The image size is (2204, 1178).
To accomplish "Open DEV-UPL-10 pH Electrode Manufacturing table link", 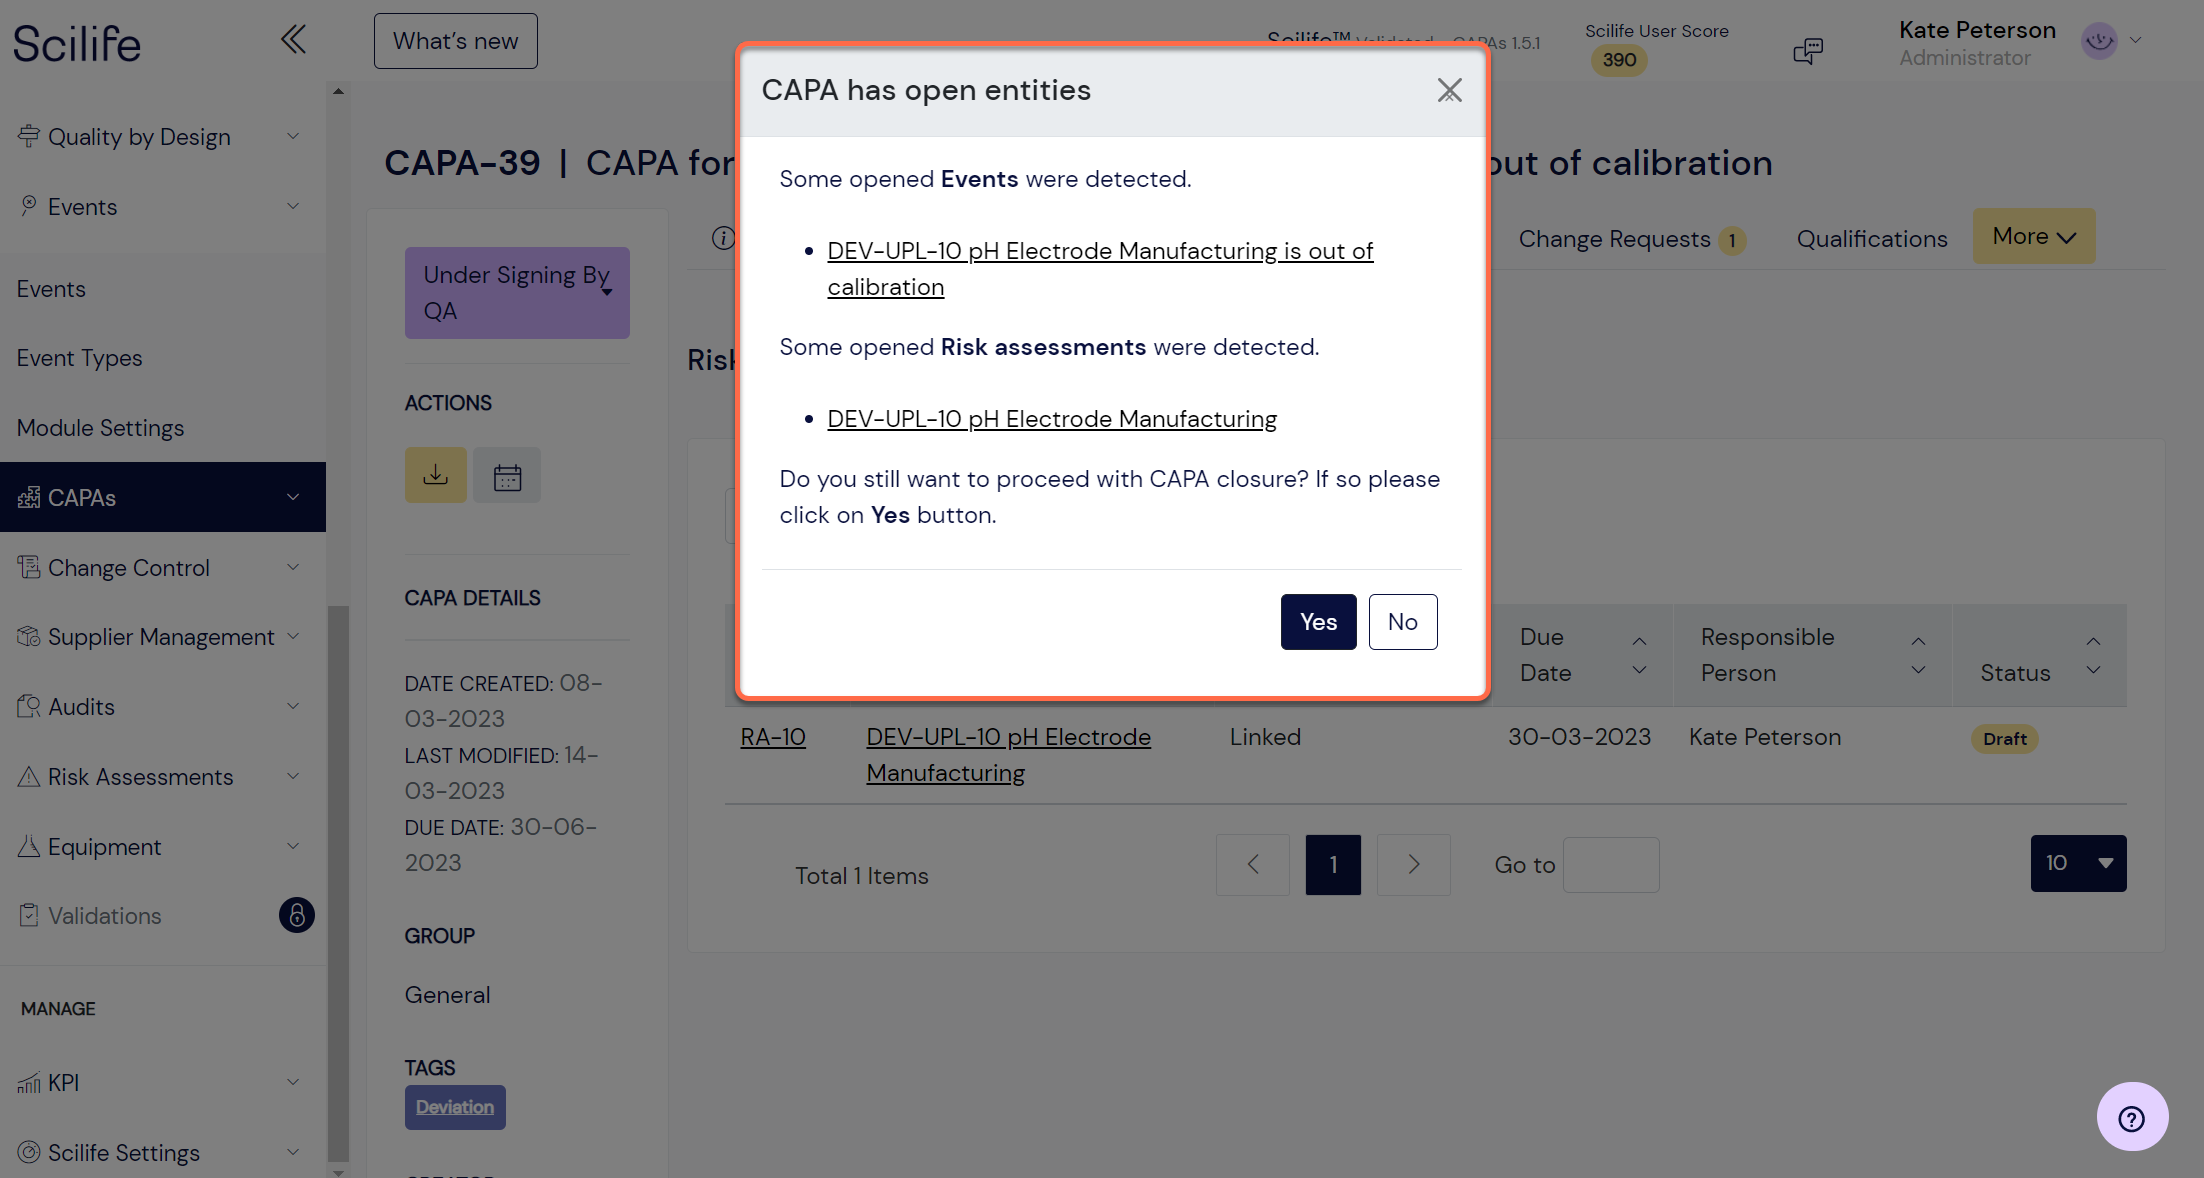I will click(x=1008, y=755).
